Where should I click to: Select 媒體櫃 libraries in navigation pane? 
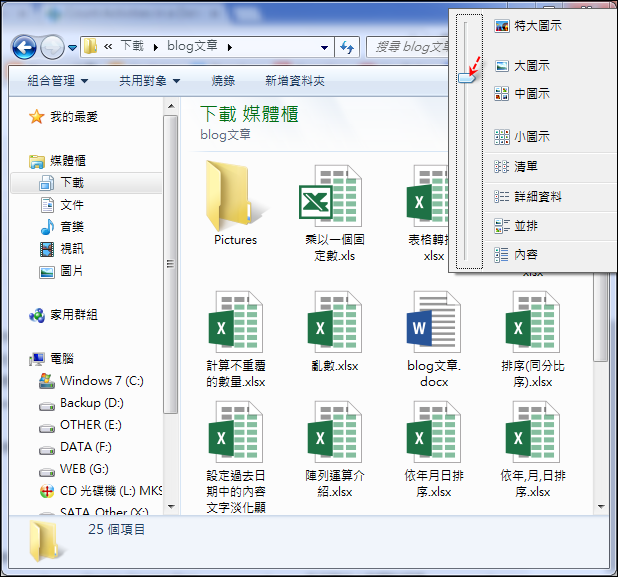[58, 161]
